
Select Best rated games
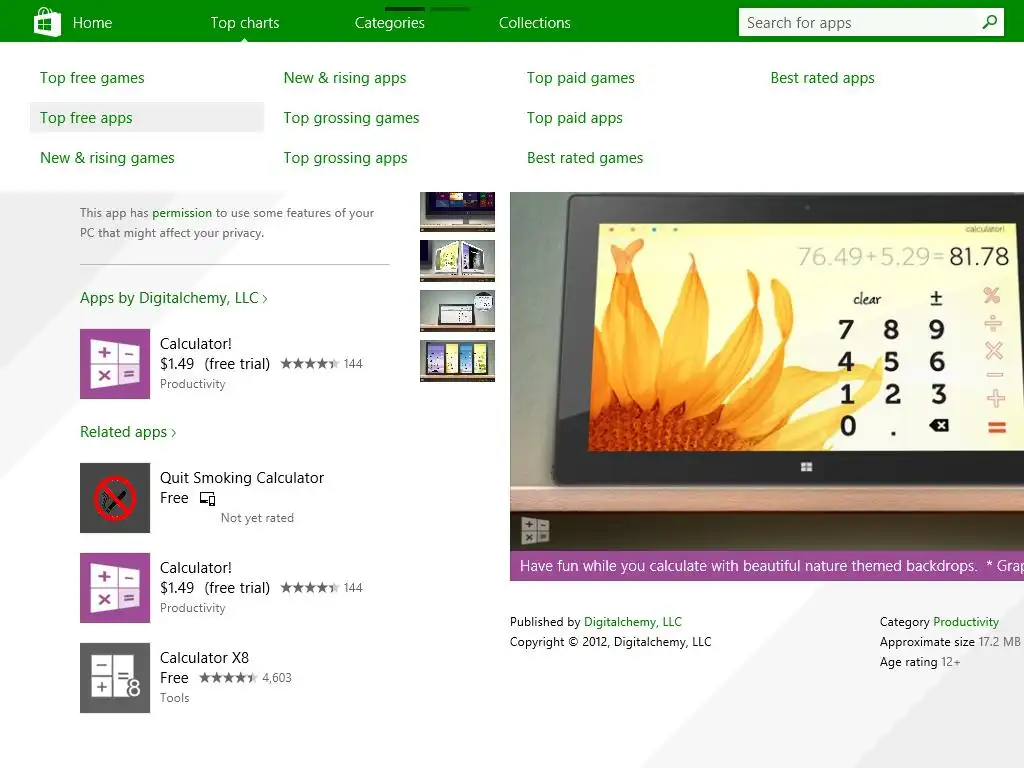pyautogui.click(x=585, y=157)
